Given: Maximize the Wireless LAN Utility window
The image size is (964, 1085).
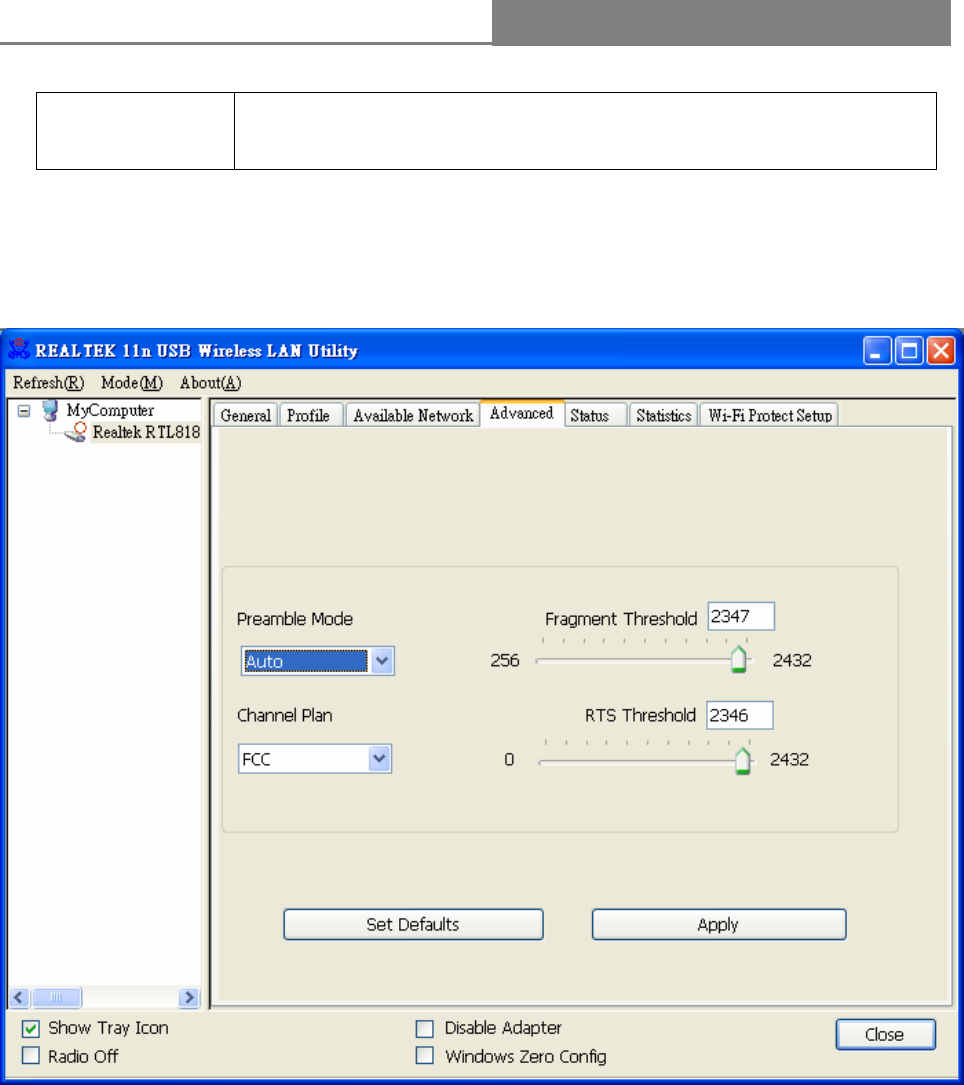Looking at the screenshot, I should pyautogui.click(x=909, y=351).
